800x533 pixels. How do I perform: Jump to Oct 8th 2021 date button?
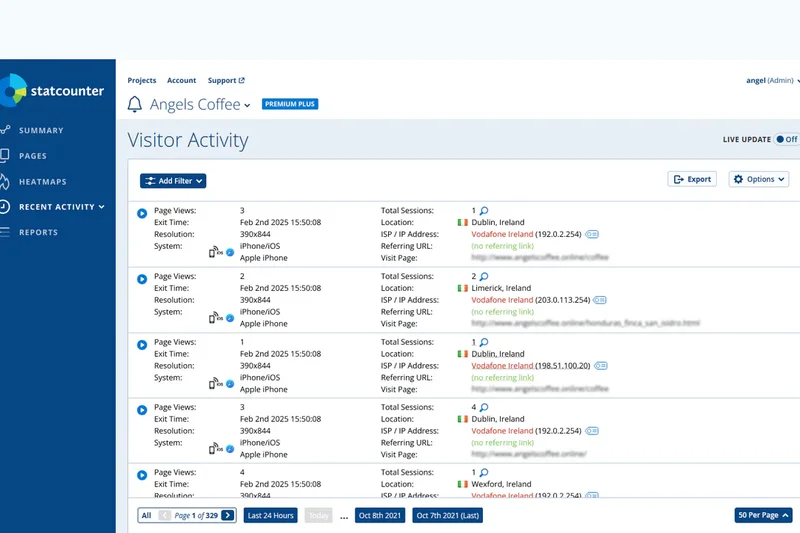(x=381, y=515)
